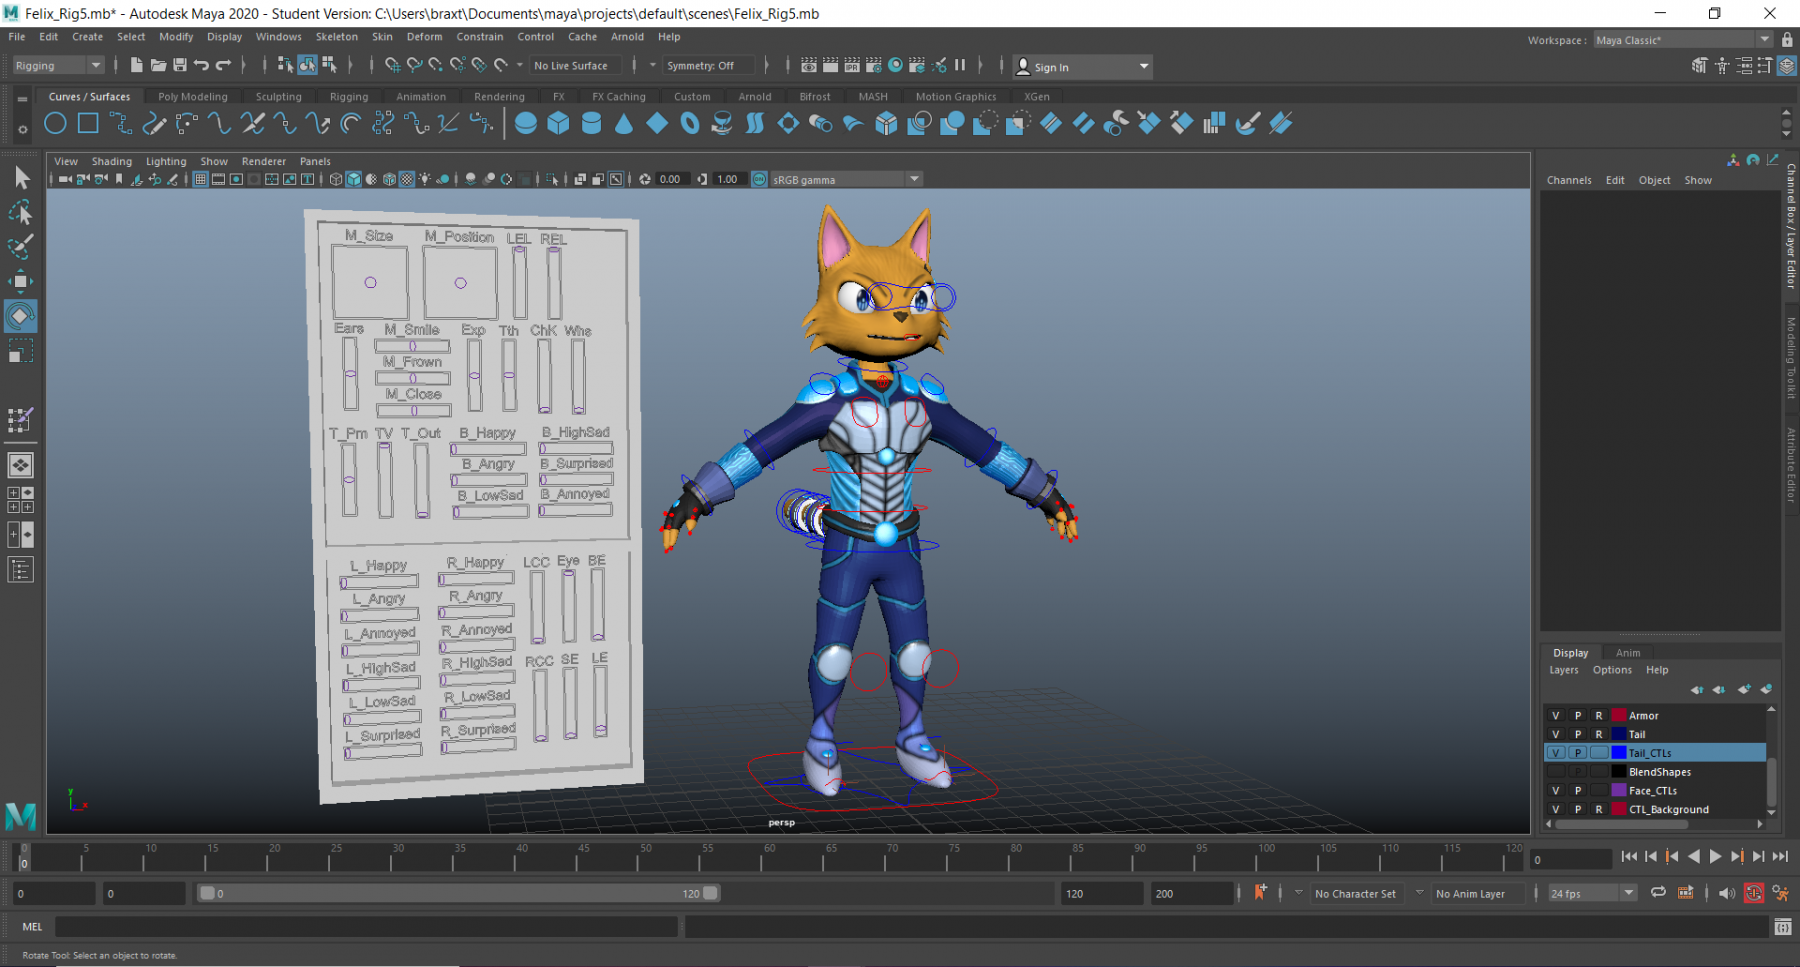Click the Face_CTLs layer purple color swatch

point(1619,790)
